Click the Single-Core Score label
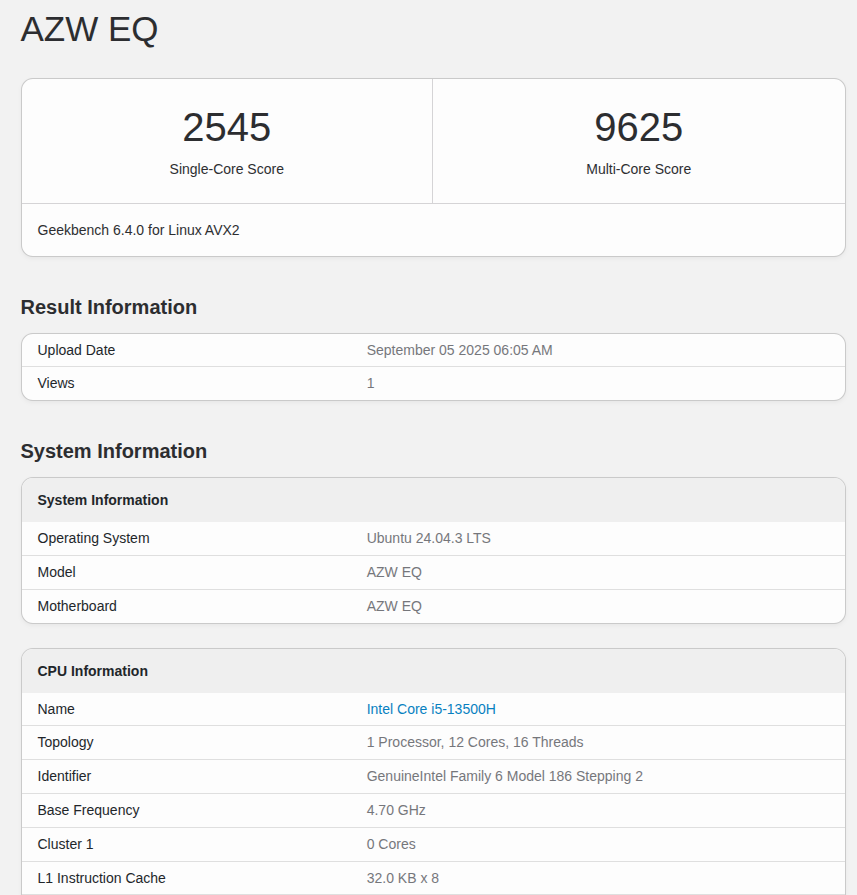This screenshot has height=895, width=857. click(226, 169)
